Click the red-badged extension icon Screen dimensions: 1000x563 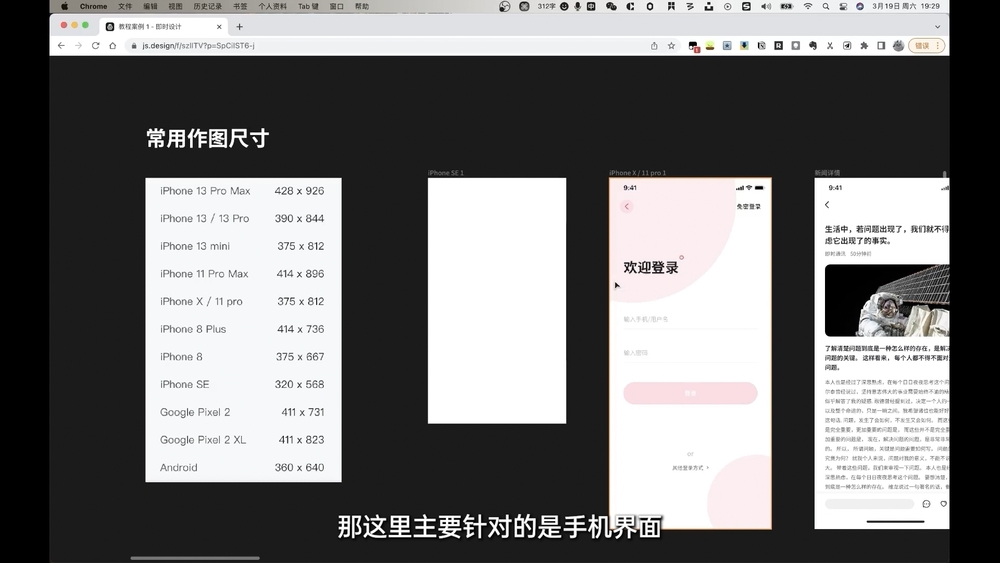coord(693,46)
